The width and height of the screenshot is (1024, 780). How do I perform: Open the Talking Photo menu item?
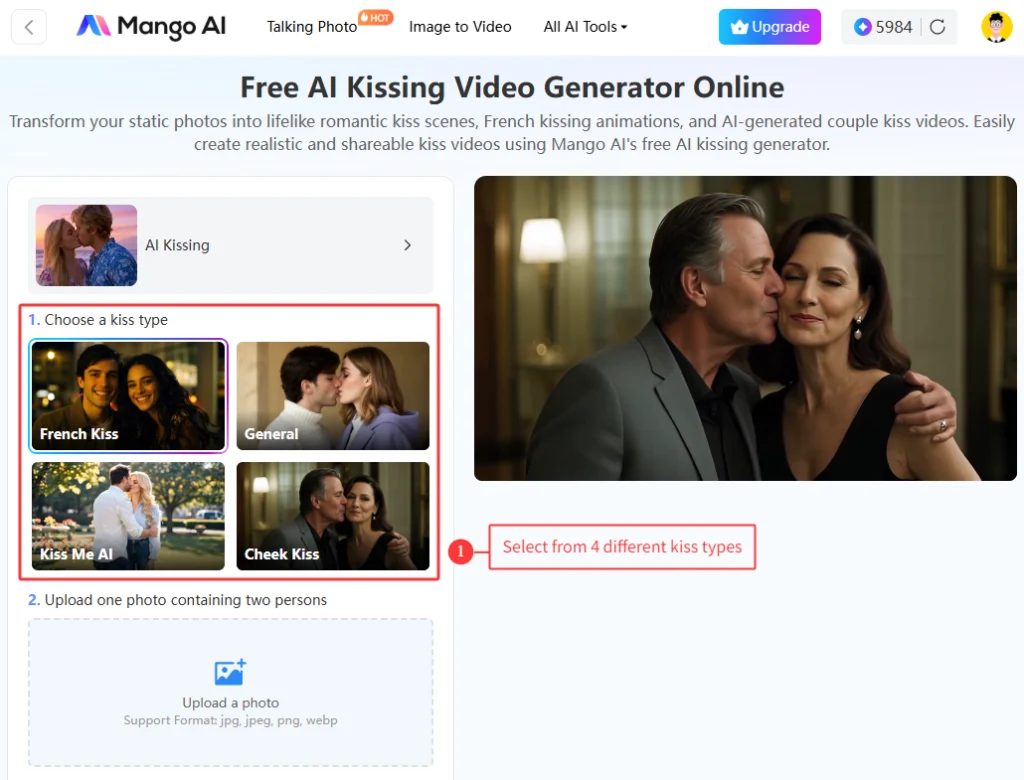311,27
